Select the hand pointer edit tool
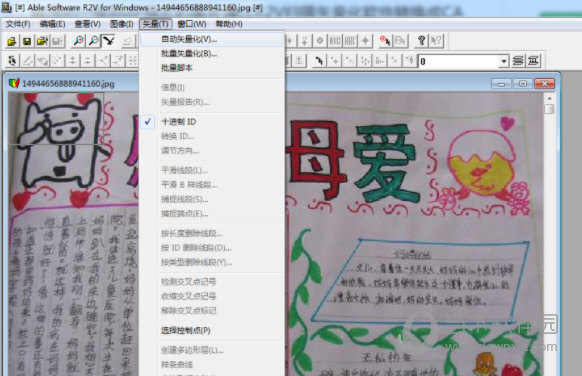Viewport: 582px width, 376px height. [x=12, y=61]
